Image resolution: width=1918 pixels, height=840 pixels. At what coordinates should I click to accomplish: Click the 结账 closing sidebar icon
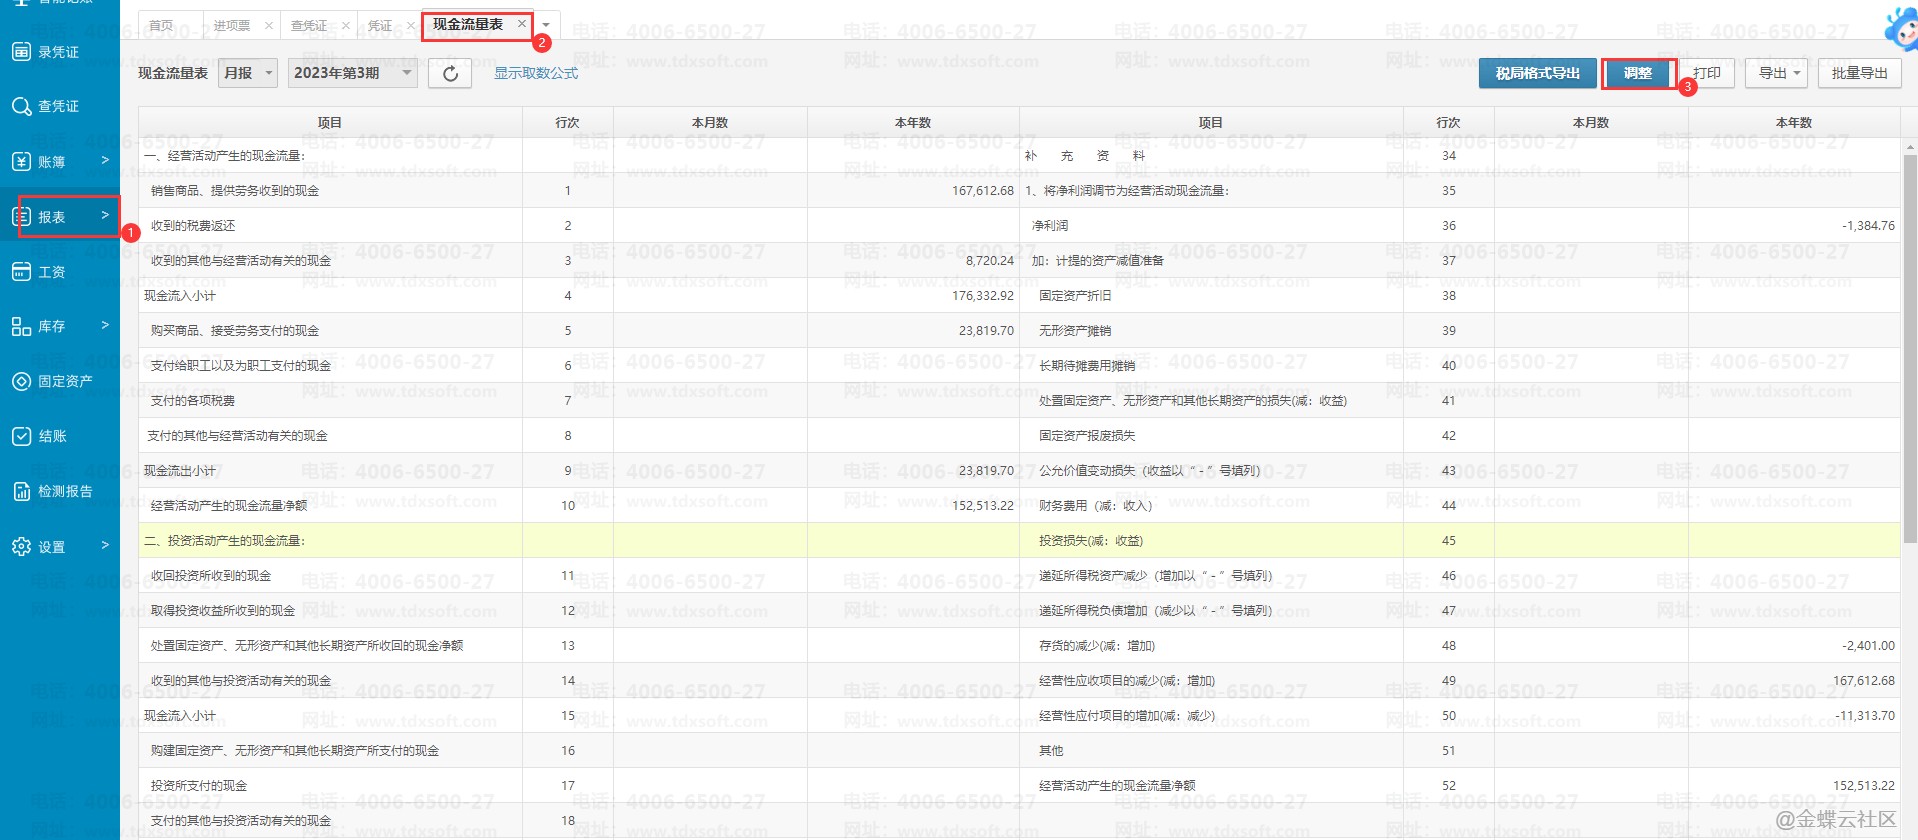click(21, 436)
